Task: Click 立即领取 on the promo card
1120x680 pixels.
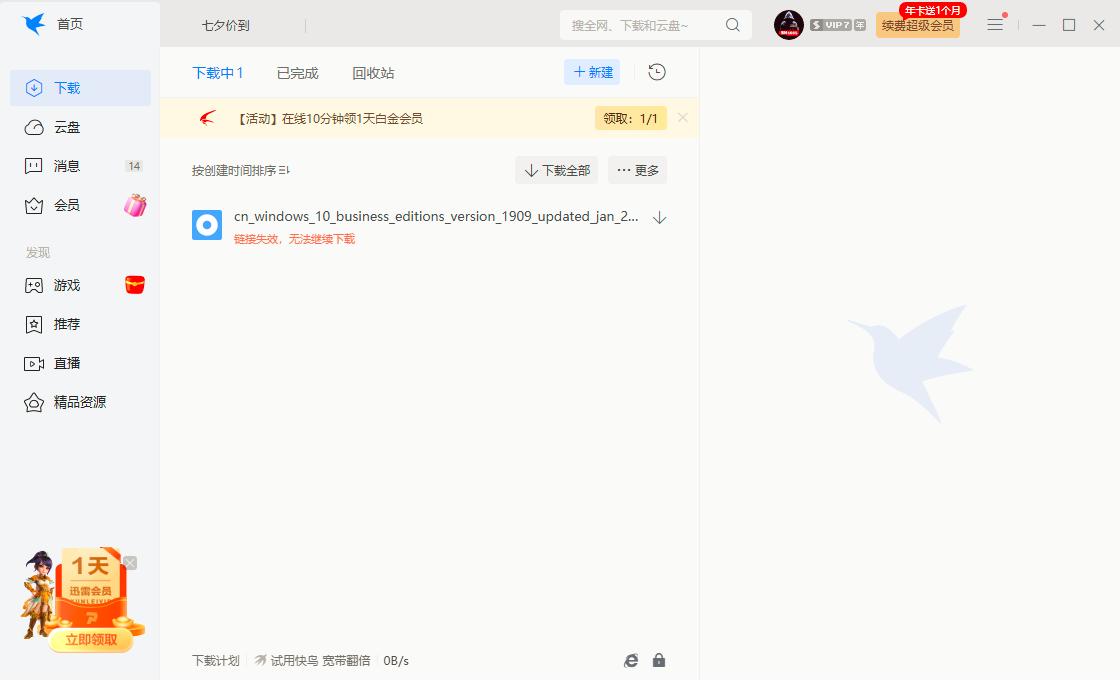Action: pyautogui.click(x=91, y=639)
